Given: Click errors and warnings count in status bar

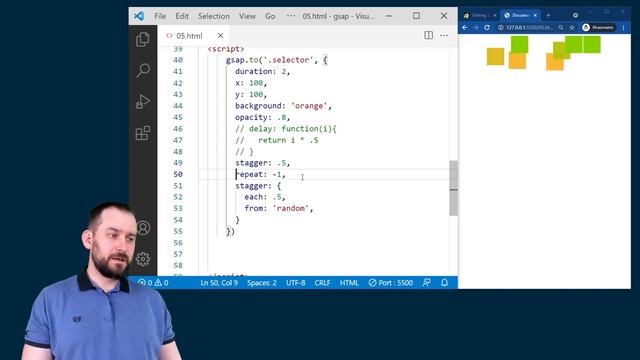Looking at the screenshot, I should [153, 283].
